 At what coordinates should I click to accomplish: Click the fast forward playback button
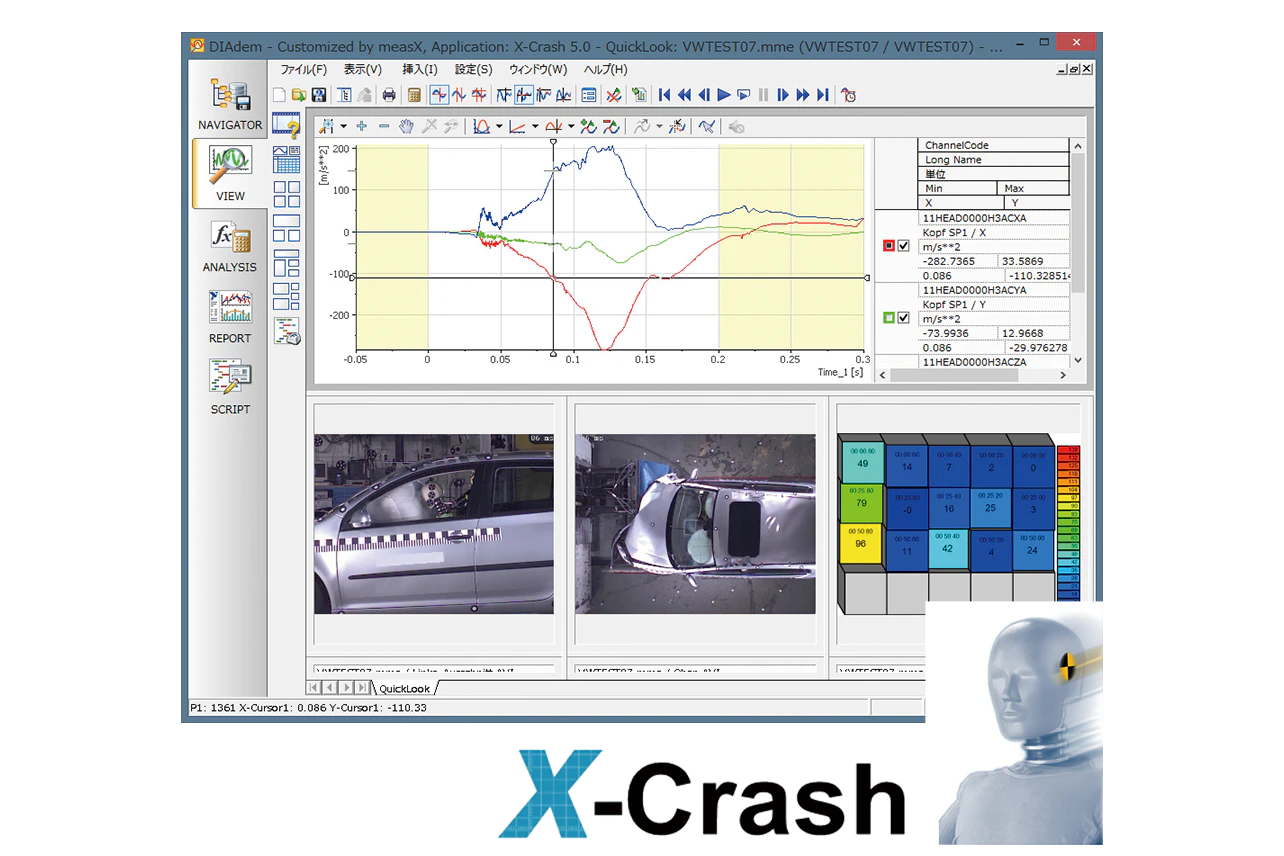[x=803, y=95]
